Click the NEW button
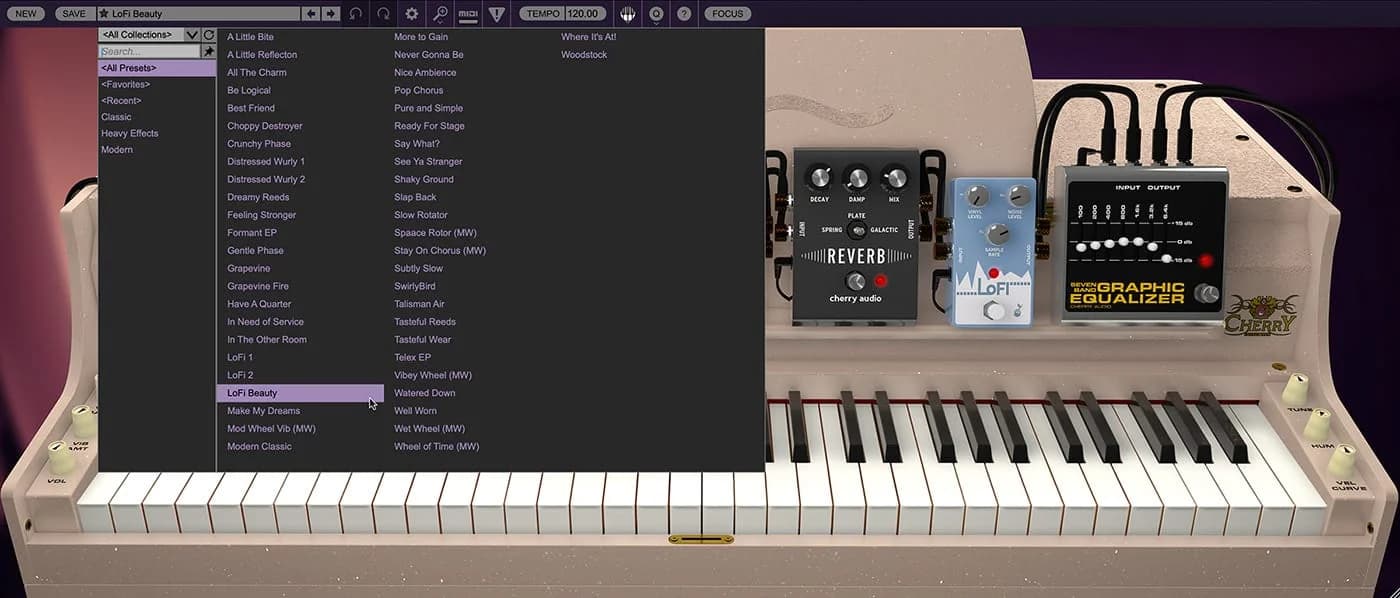 tap(24, 13)
